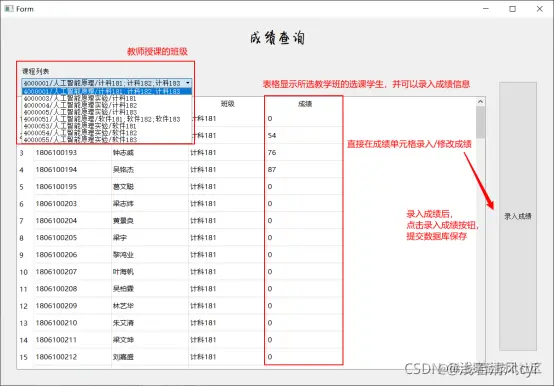Select score cell of student 1806100212
The image size is (554, 387).
304,357
